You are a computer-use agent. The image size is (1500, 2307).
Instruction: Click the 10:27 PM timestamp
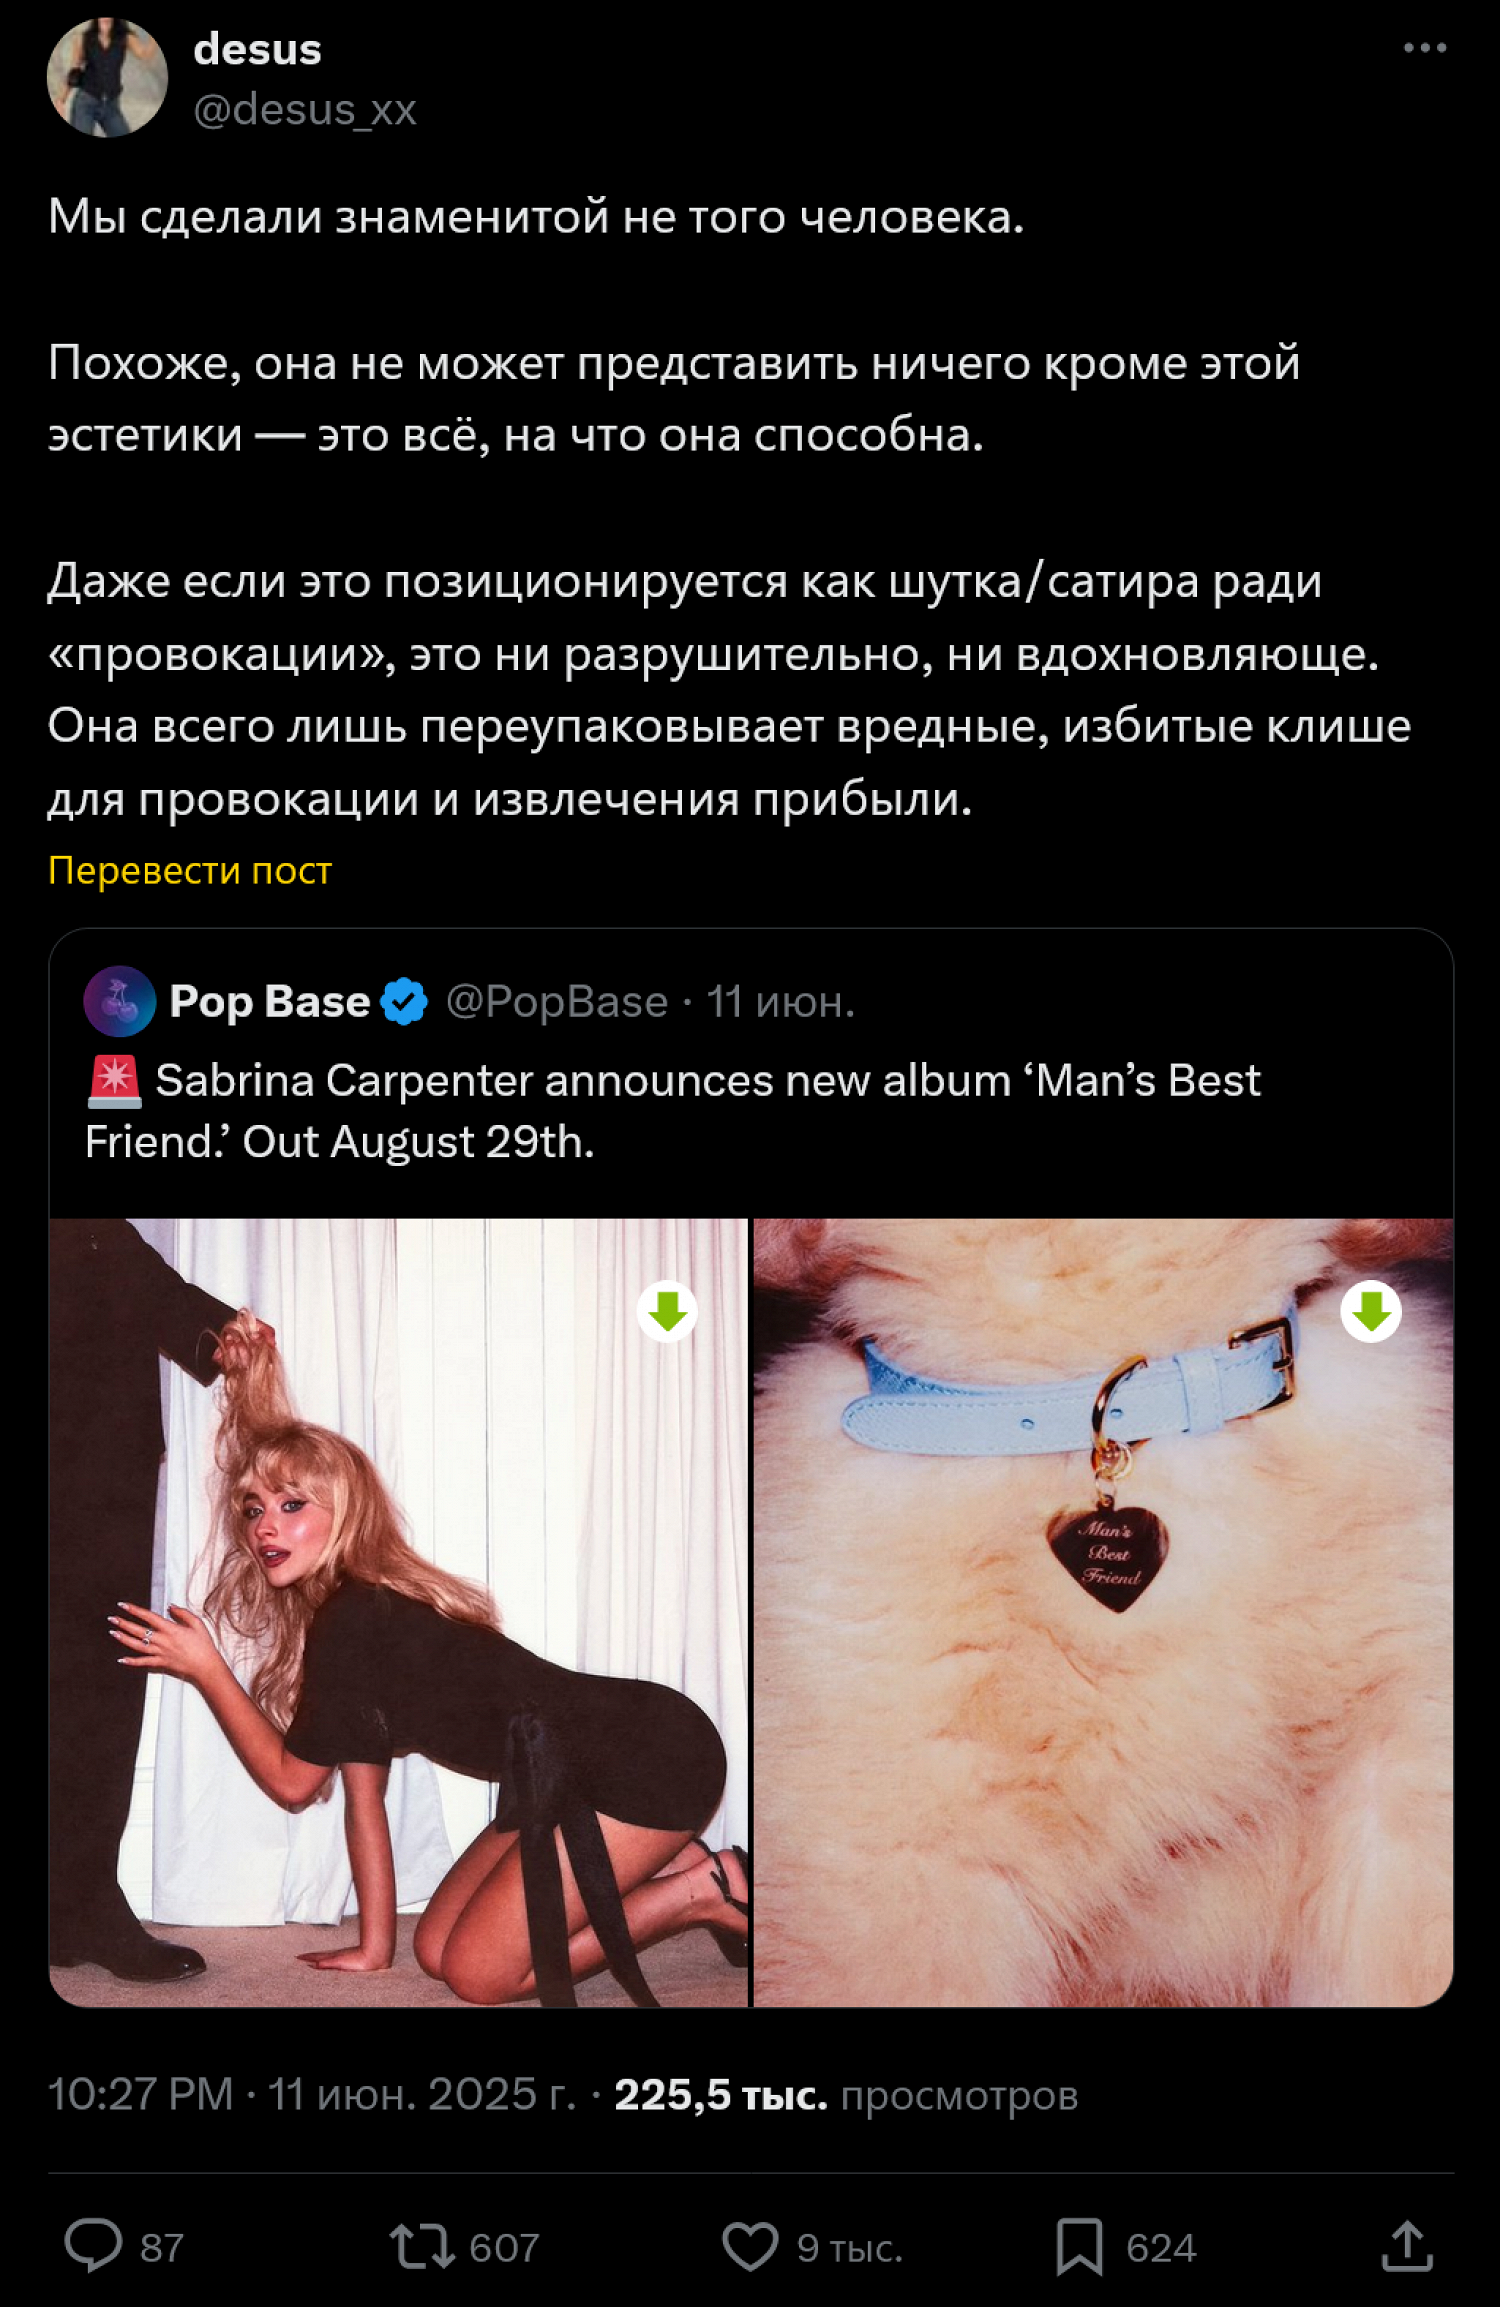140,2094
